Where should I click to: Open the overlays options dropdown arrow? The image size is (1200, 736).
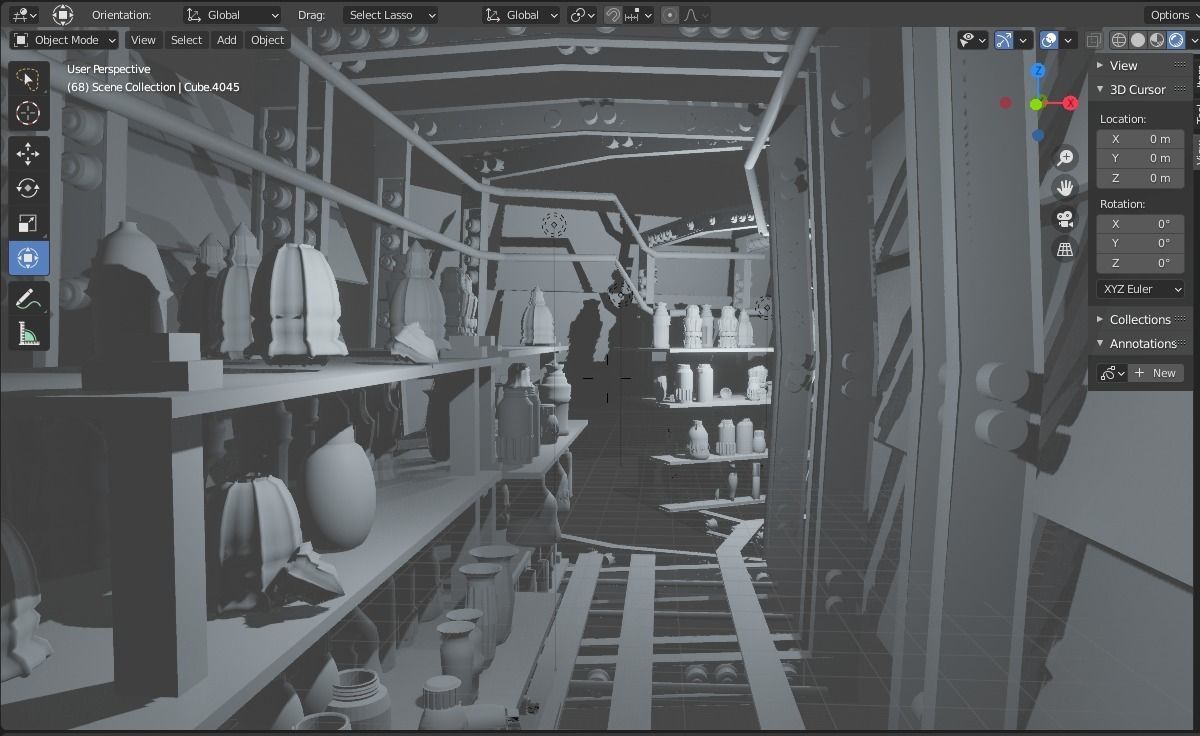point(1069,40)
